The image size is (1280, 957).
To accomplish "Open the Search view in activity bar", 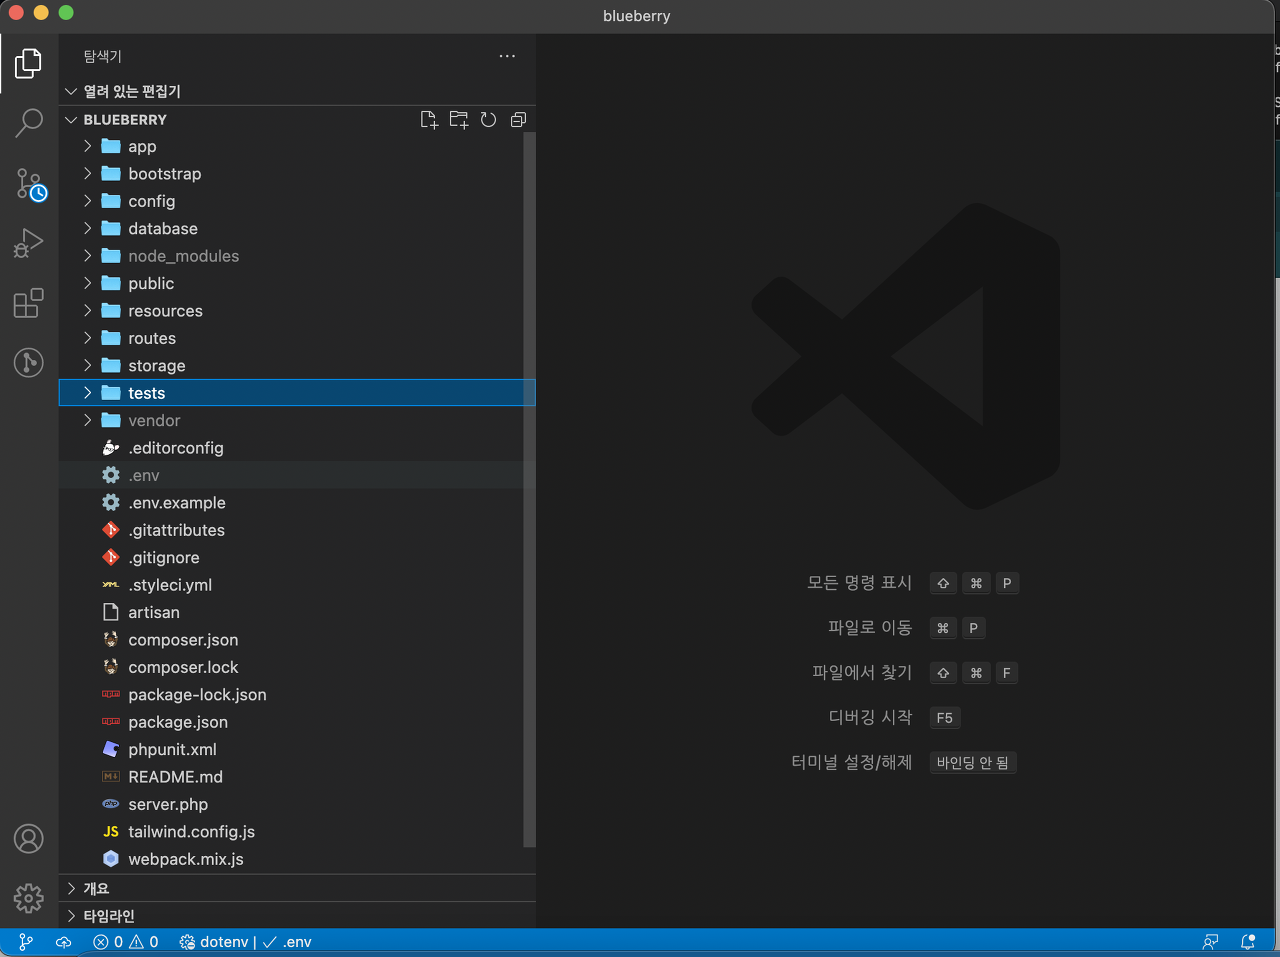I will tap(29, 123).
